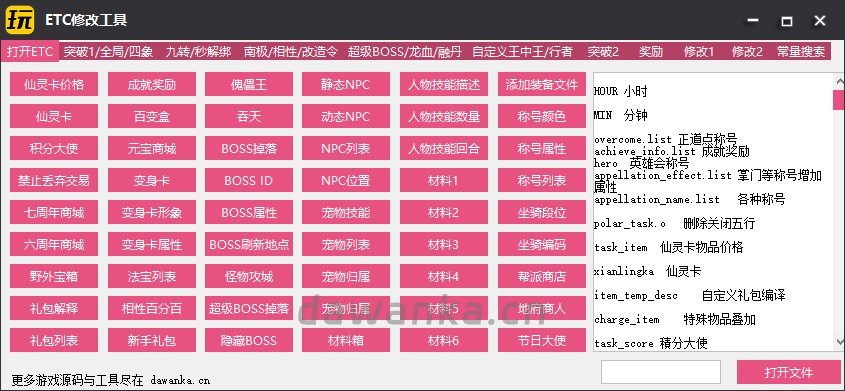The width and height of the screenshot is (845, 391).
Task: Click the BOSS ID button
Action: (249, 180)
